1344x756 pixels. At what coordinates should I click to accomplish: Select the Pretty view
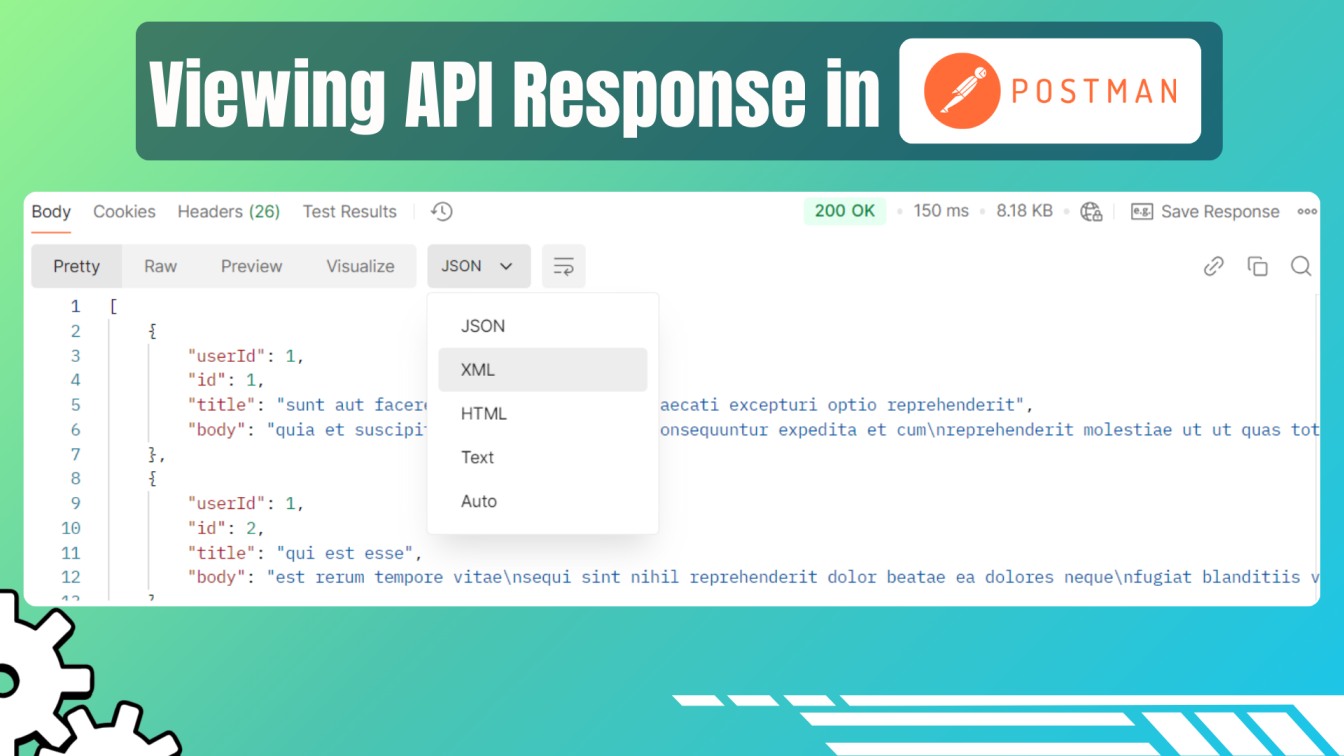77,266
